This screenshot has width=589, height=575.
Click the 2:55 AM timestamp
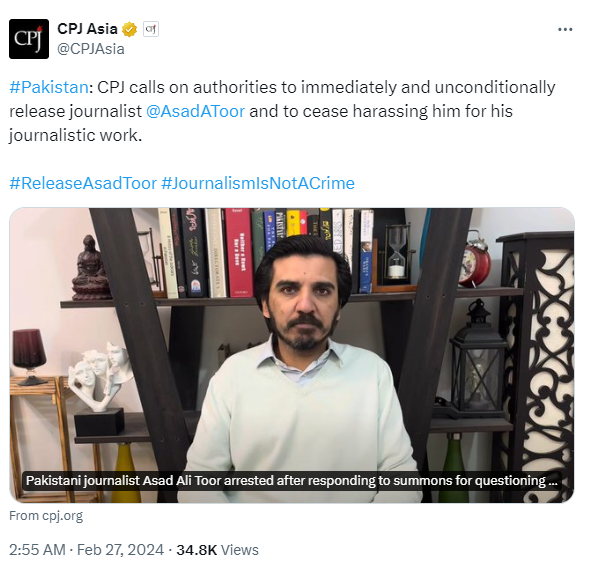(x=37, y=550)
